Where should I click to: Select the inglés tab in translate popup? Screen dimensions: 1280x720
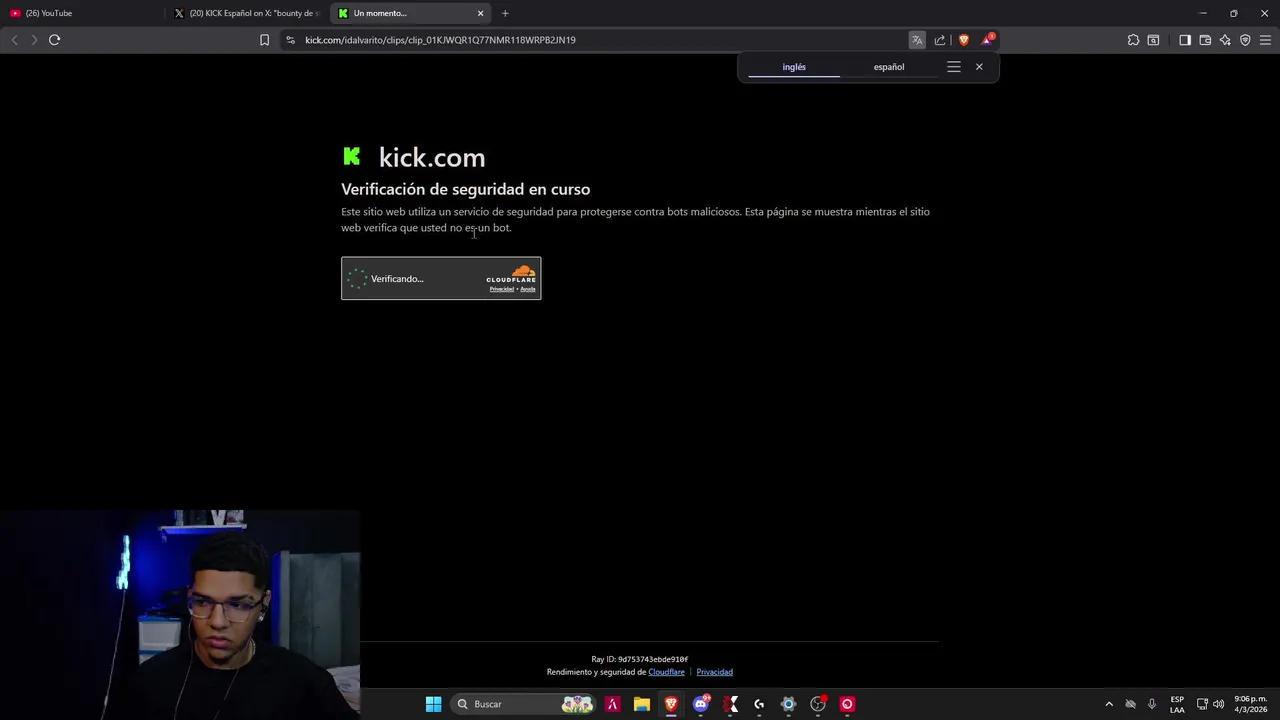794,67
